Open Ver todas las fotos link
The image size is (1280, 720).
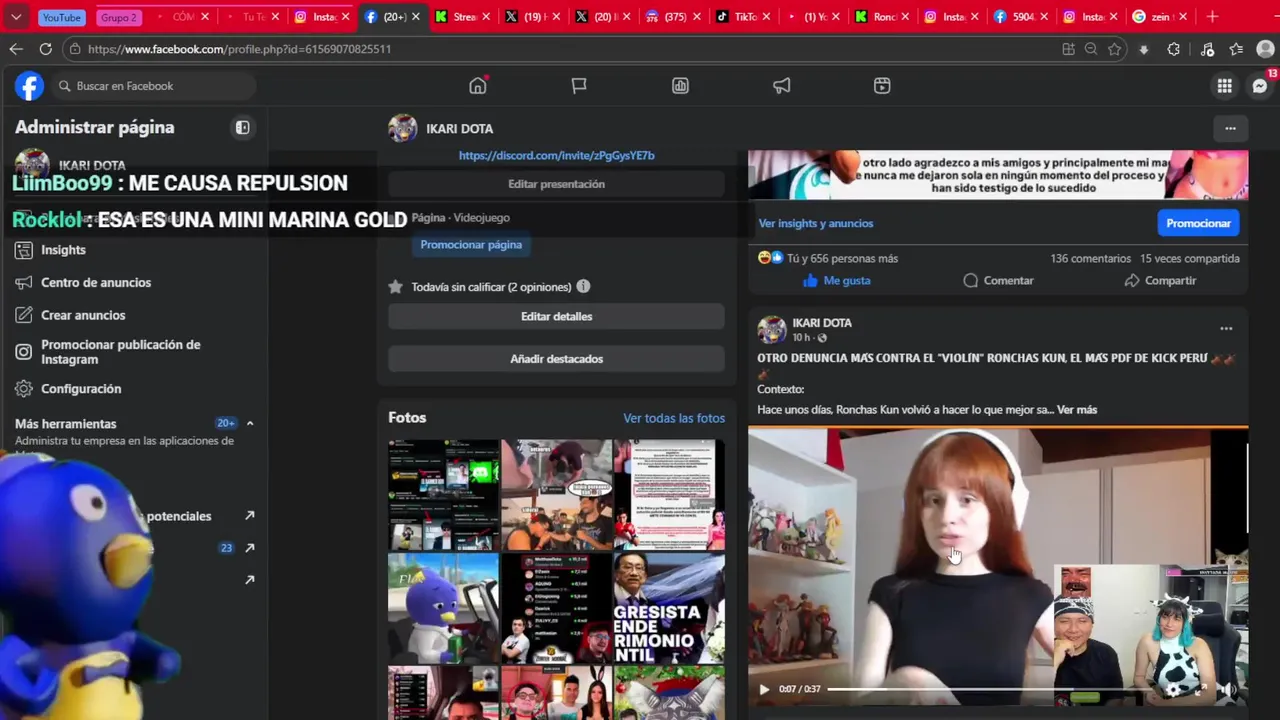coord(674,418)
